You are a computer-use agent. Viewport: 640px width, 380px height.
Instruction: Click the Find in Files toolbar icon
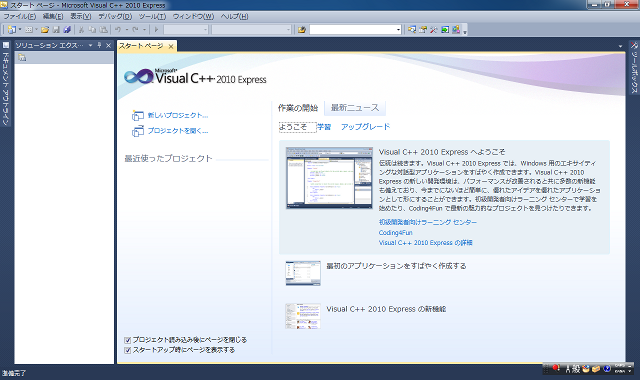[x=302, y=29]
